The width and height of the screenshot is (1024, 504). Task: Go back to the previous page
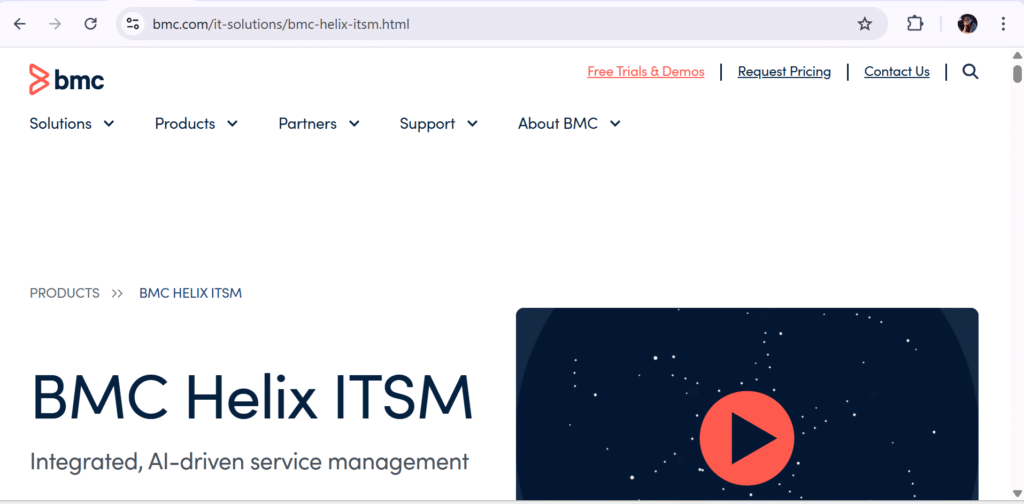point(20,24)
